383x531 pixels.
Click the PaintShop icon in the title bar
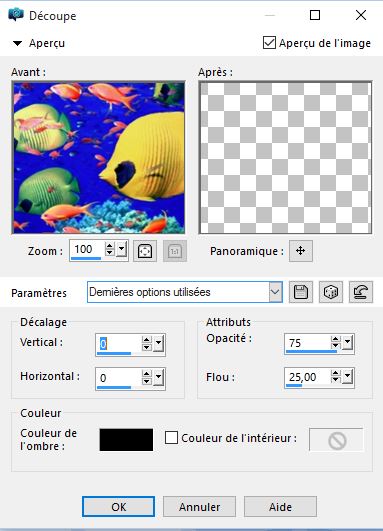point(16,15)
